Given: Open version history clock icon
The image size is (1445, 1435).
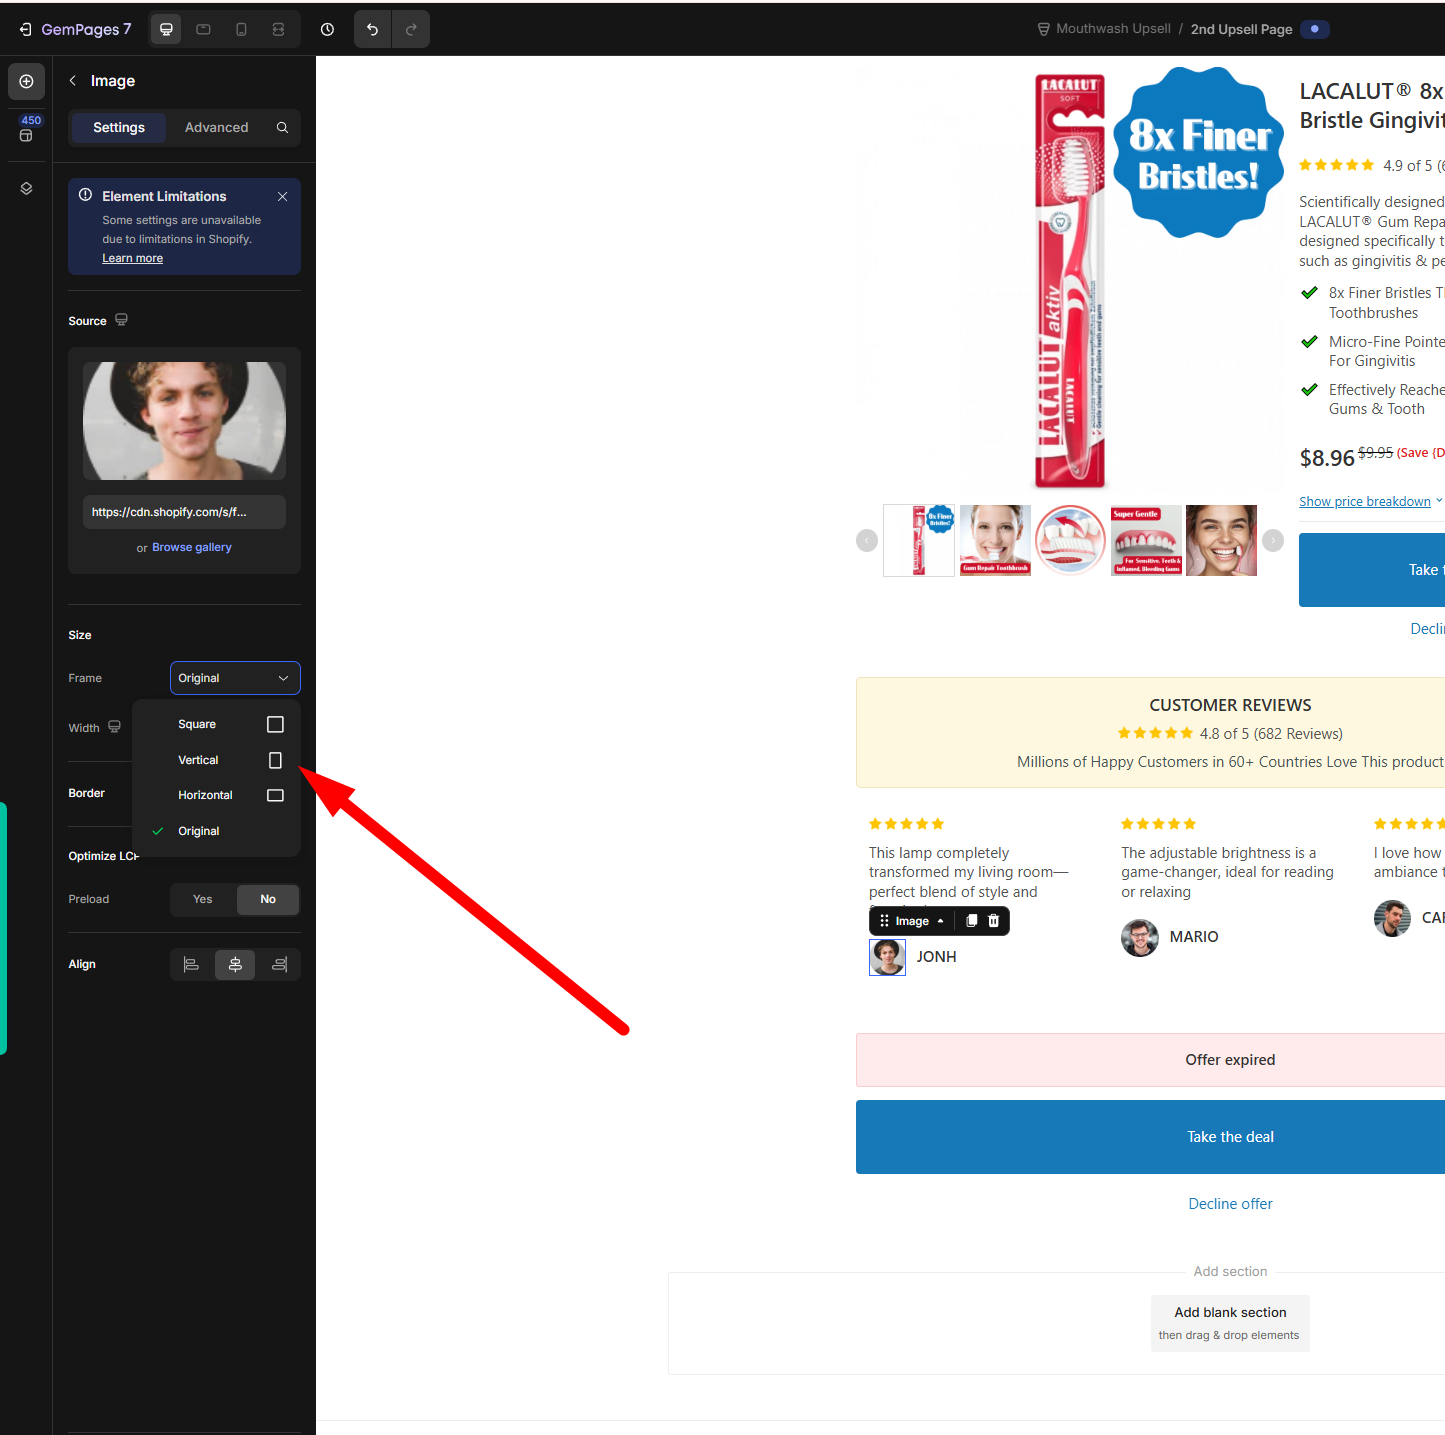Looking at the screenshot, I should 327,30.
